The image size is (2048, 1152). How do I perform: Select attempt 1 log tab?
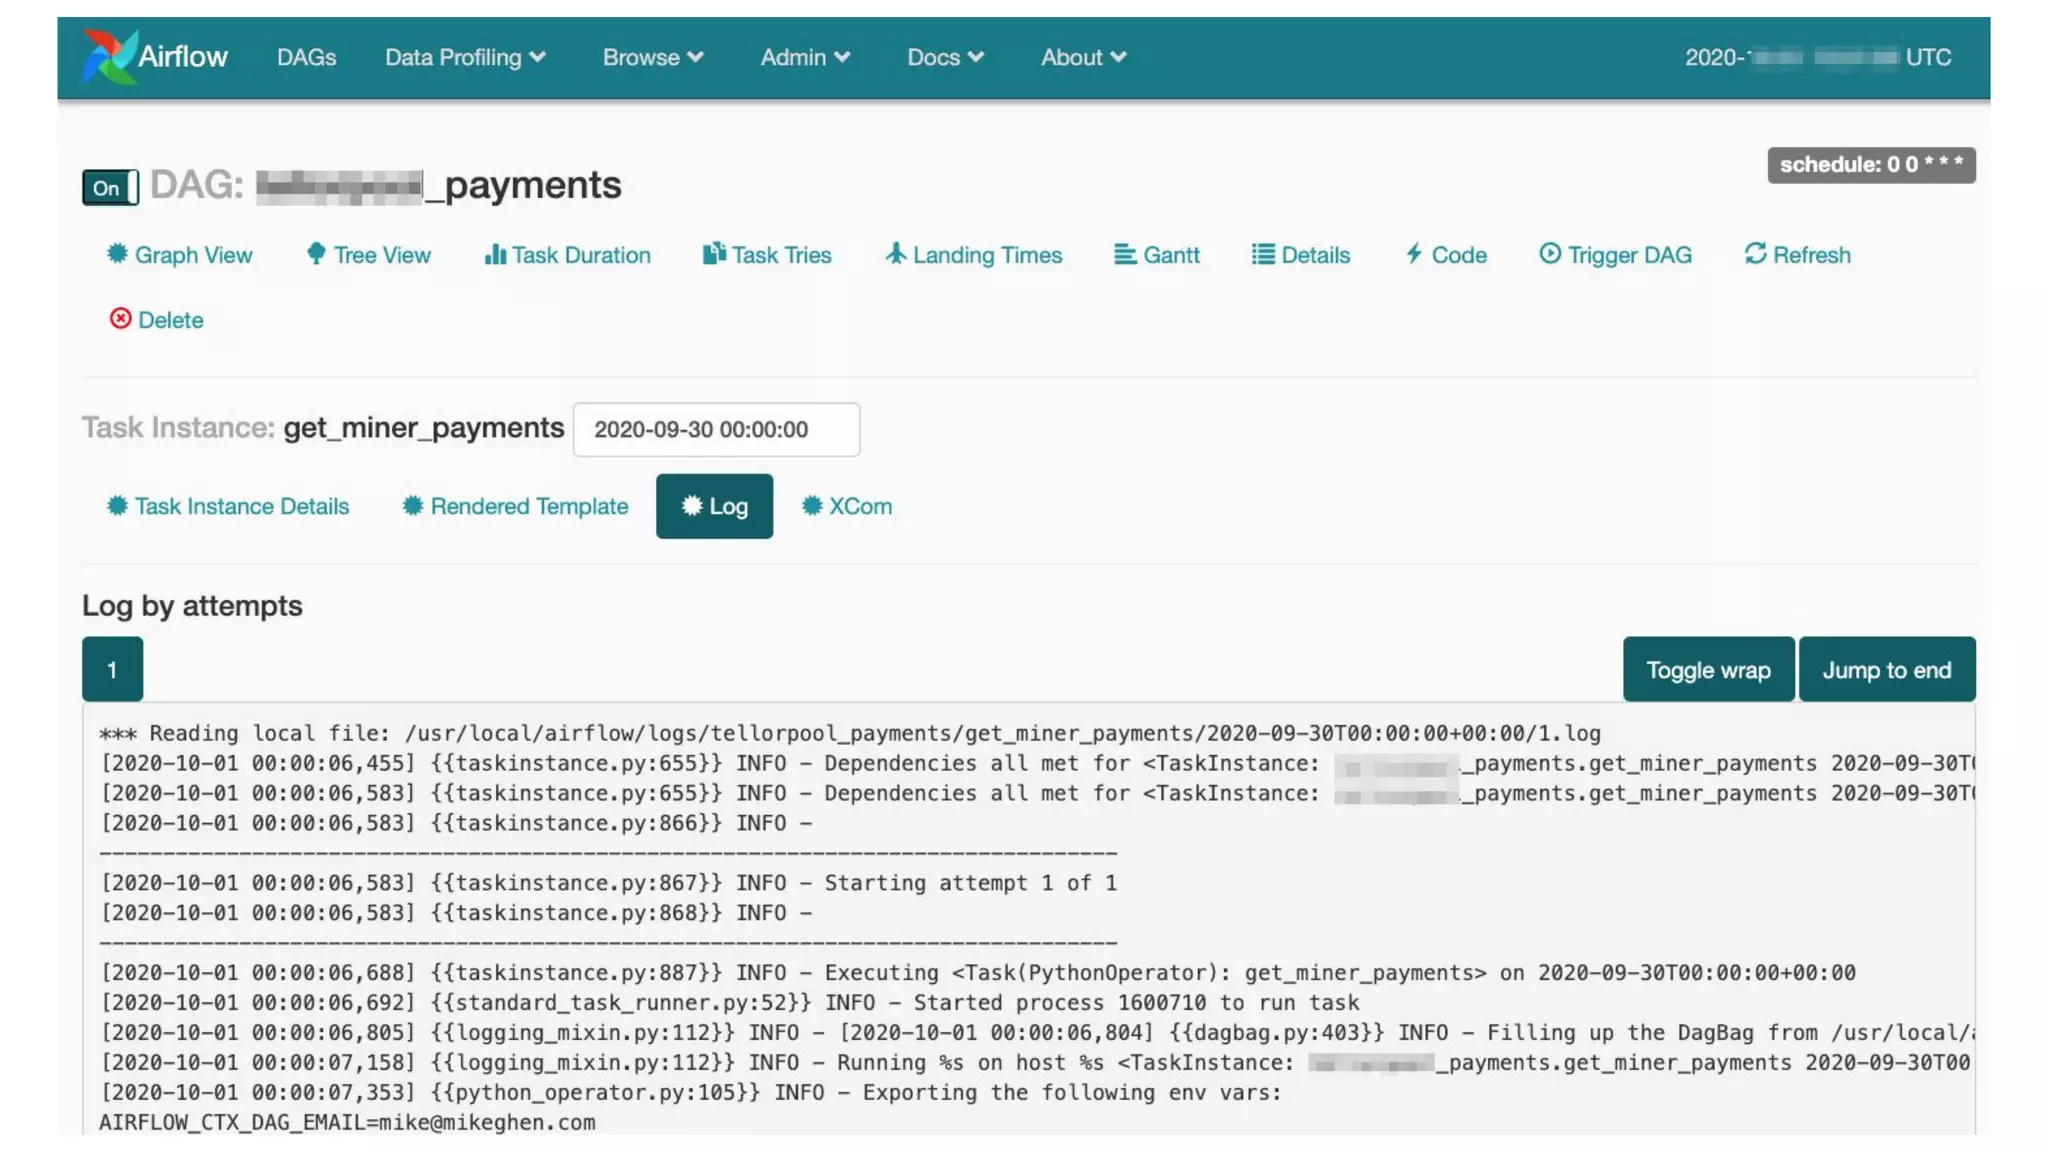(x=112, y=669)
